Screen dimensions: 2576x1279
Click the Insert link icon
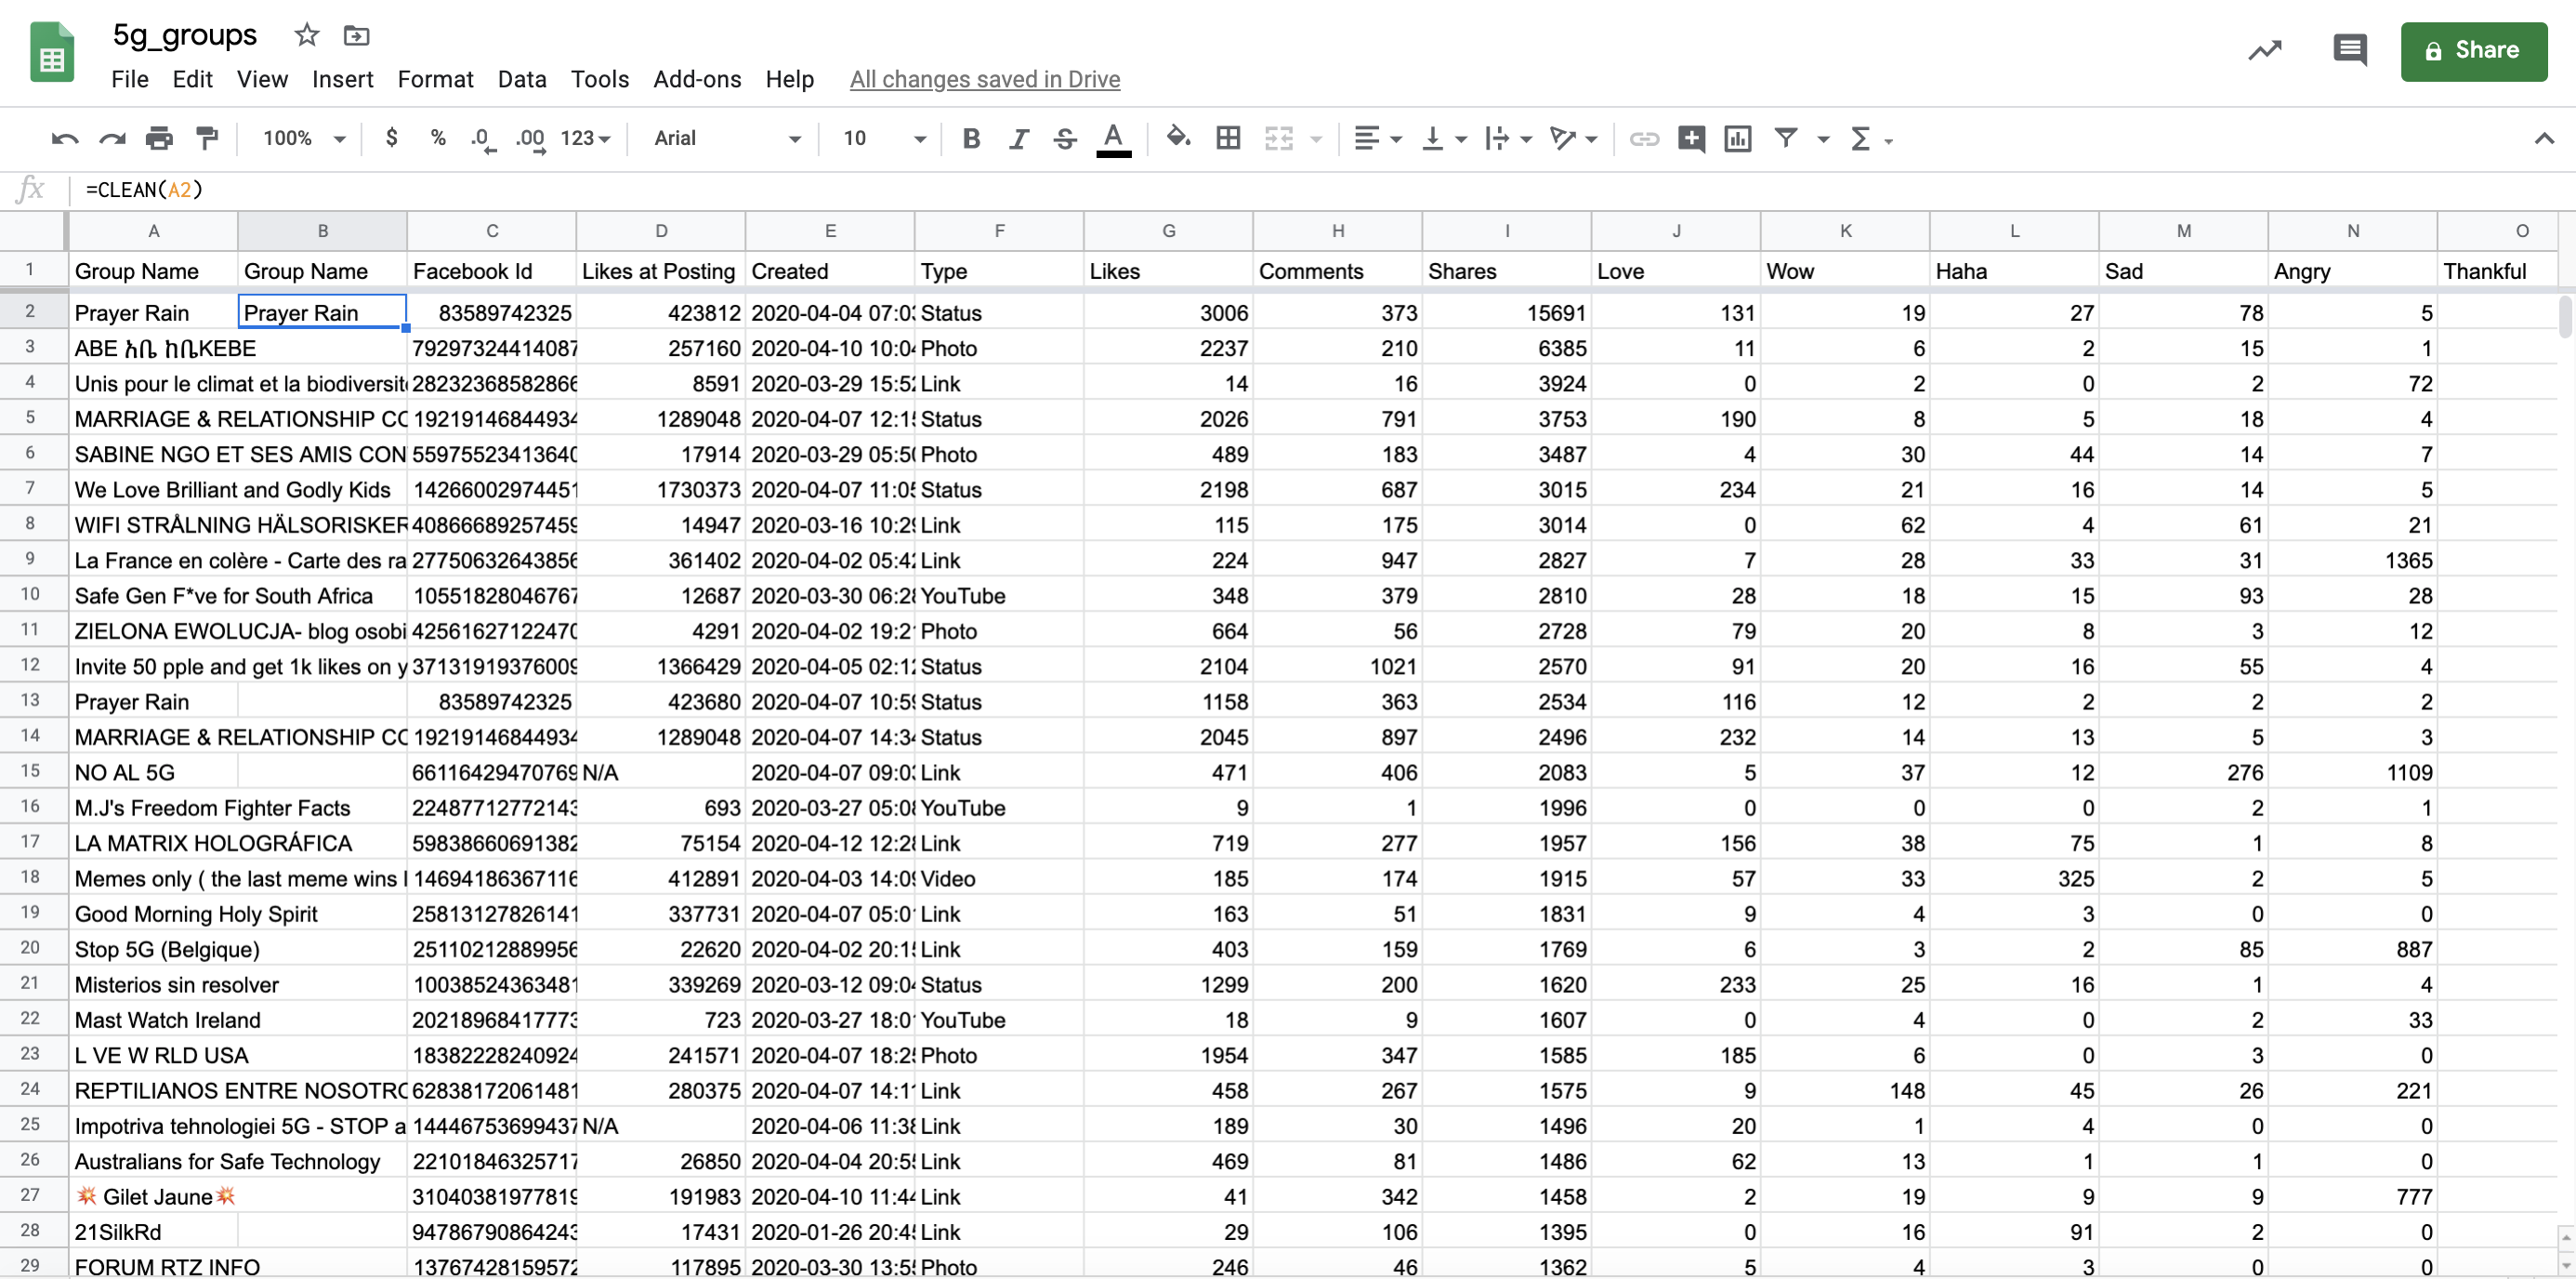point(1644,139)
